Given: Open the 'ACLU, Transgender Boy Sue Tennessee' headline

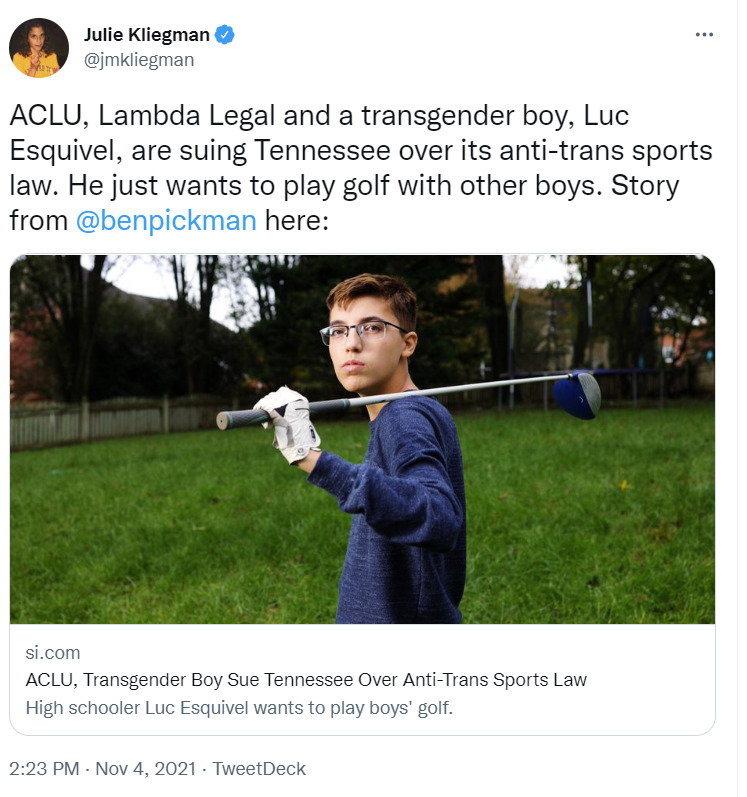Looking at the screenshot, I should [306, 680].
